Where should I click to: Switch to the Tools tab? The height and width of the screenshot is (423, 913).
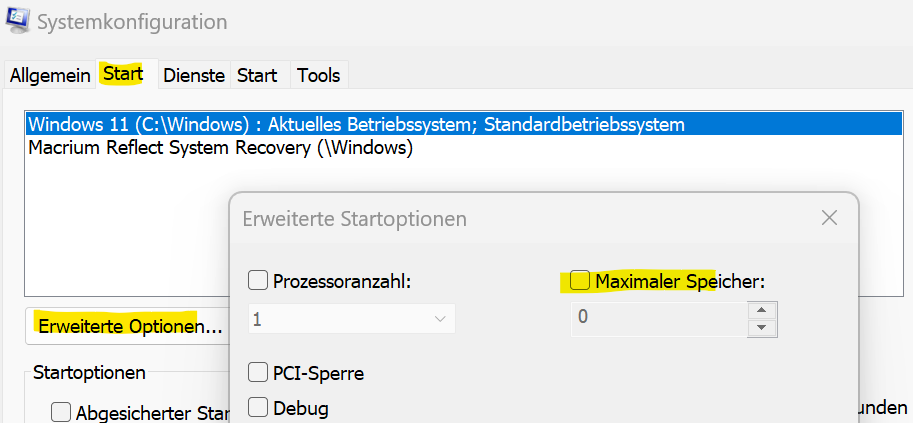point(319,75)
